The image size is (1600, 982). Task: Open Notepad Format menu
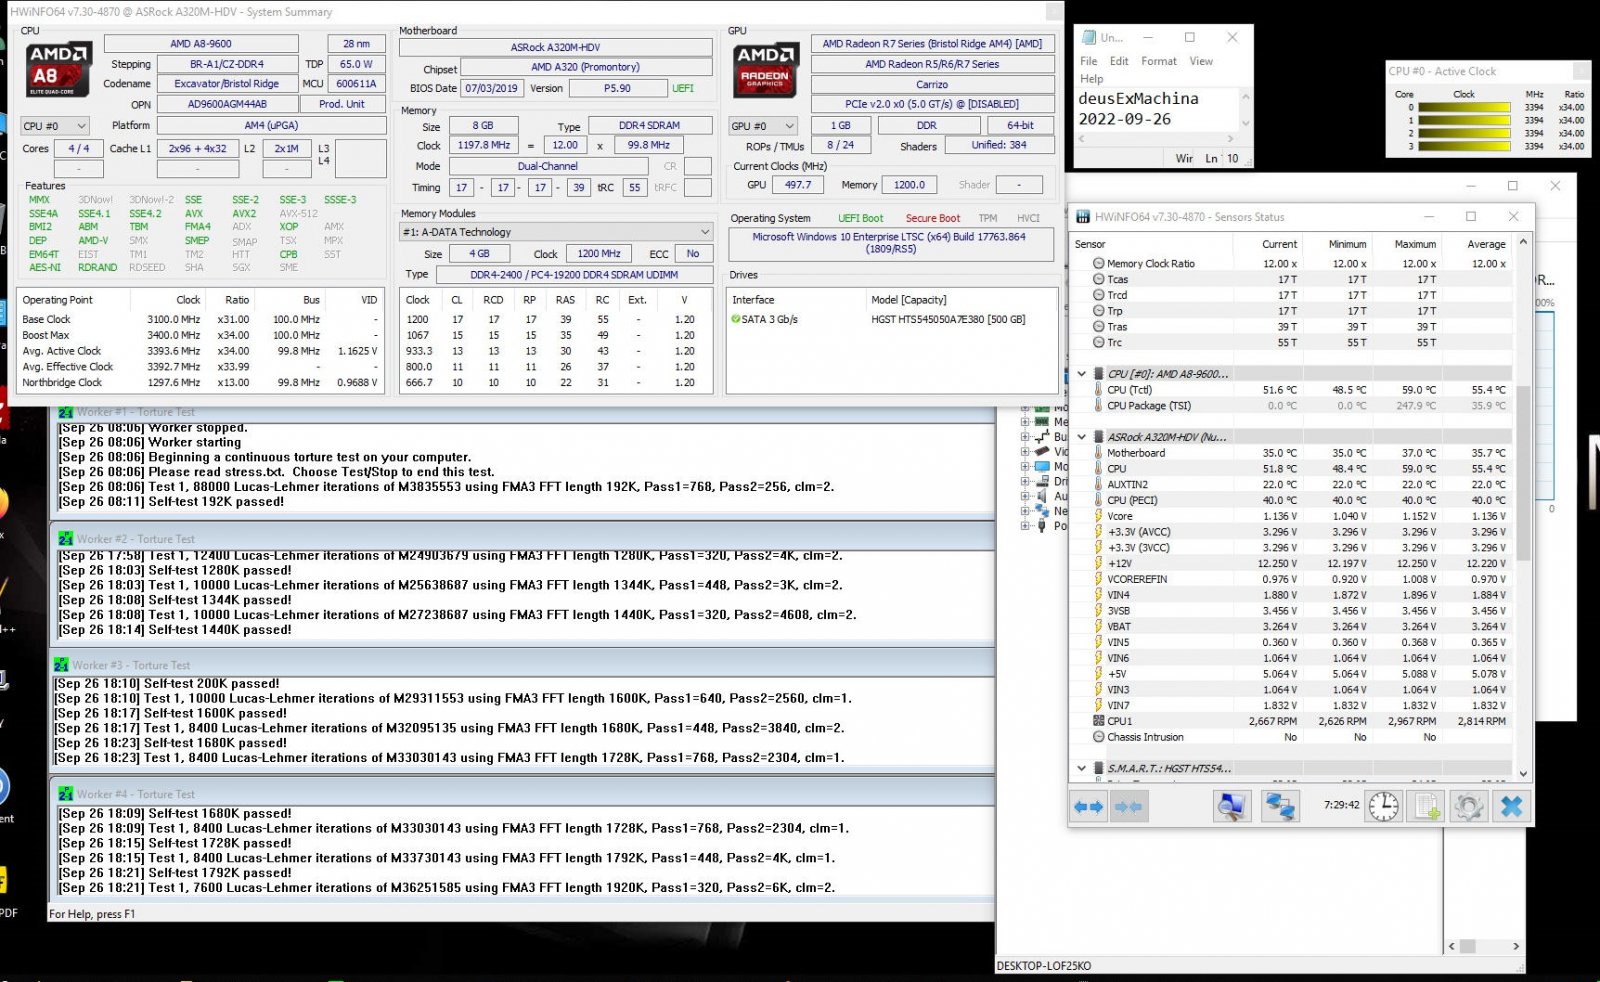[1159, 61]
